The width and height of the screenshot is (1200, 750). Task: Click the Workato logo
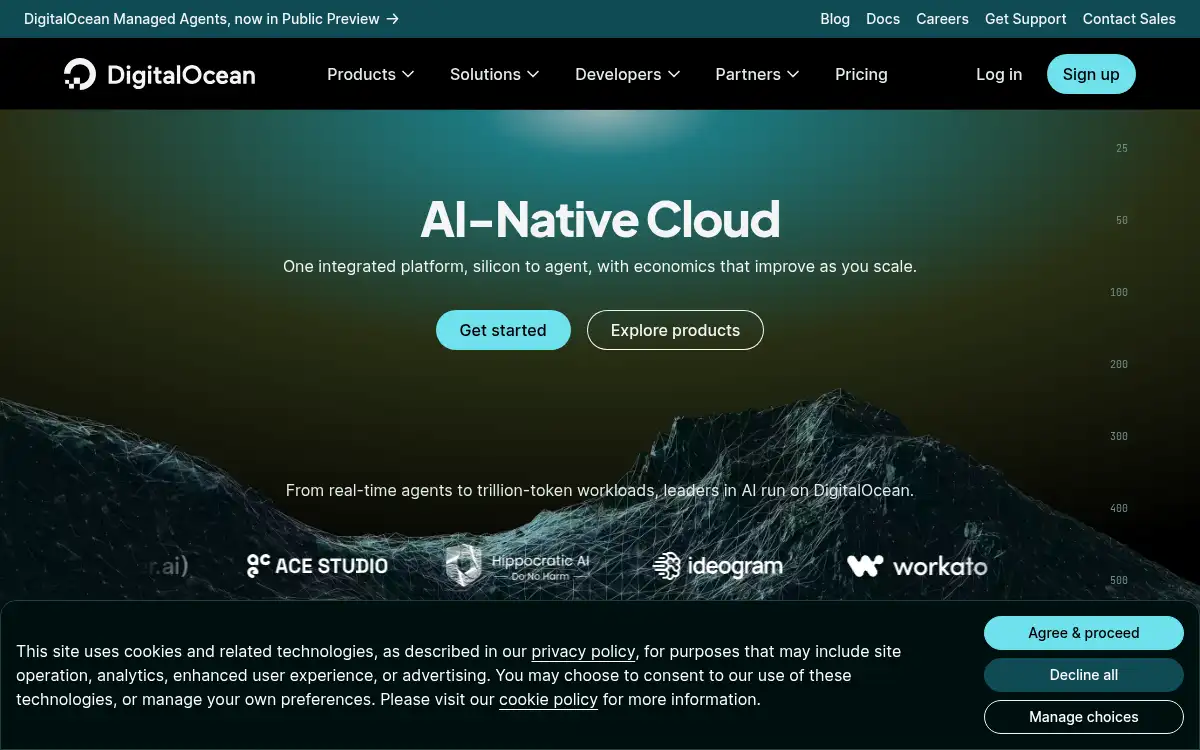(917, 566)
